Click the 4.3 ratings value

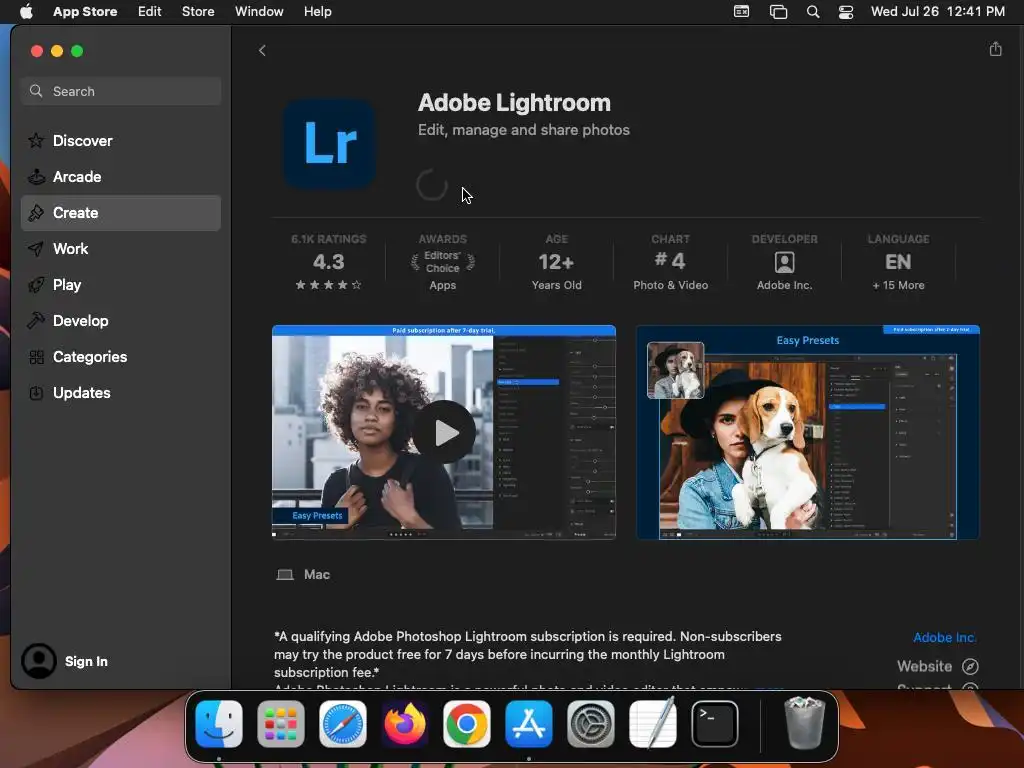[x=328, y=262]
